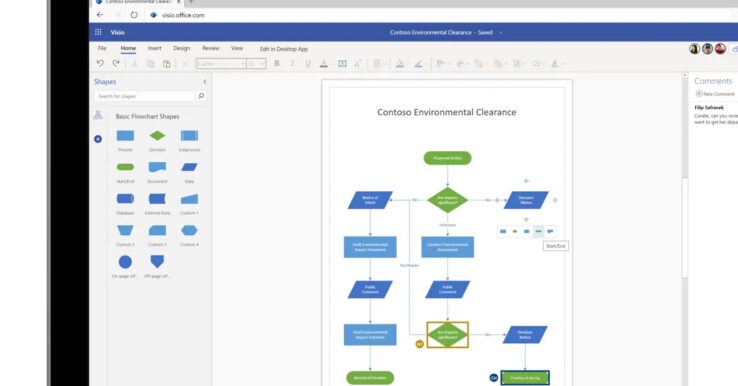Paste from clipboard in toolbar
The height and width of the screenshot is (386, 738).
(167, 64)
